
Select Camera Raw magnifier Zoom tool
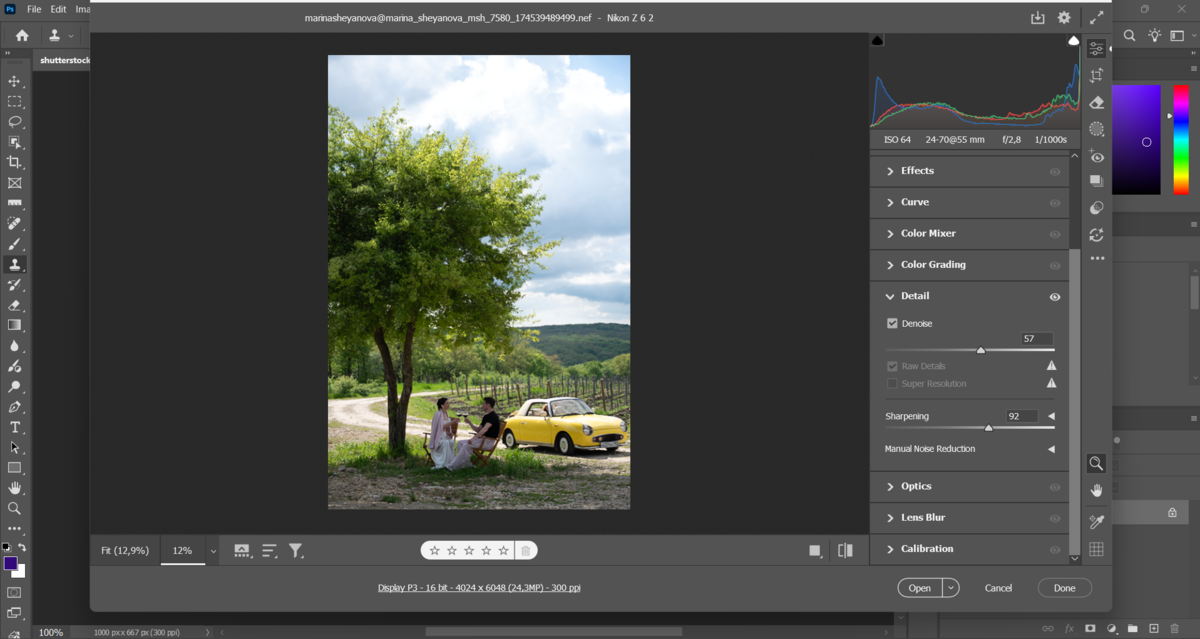click(1097, 463)
